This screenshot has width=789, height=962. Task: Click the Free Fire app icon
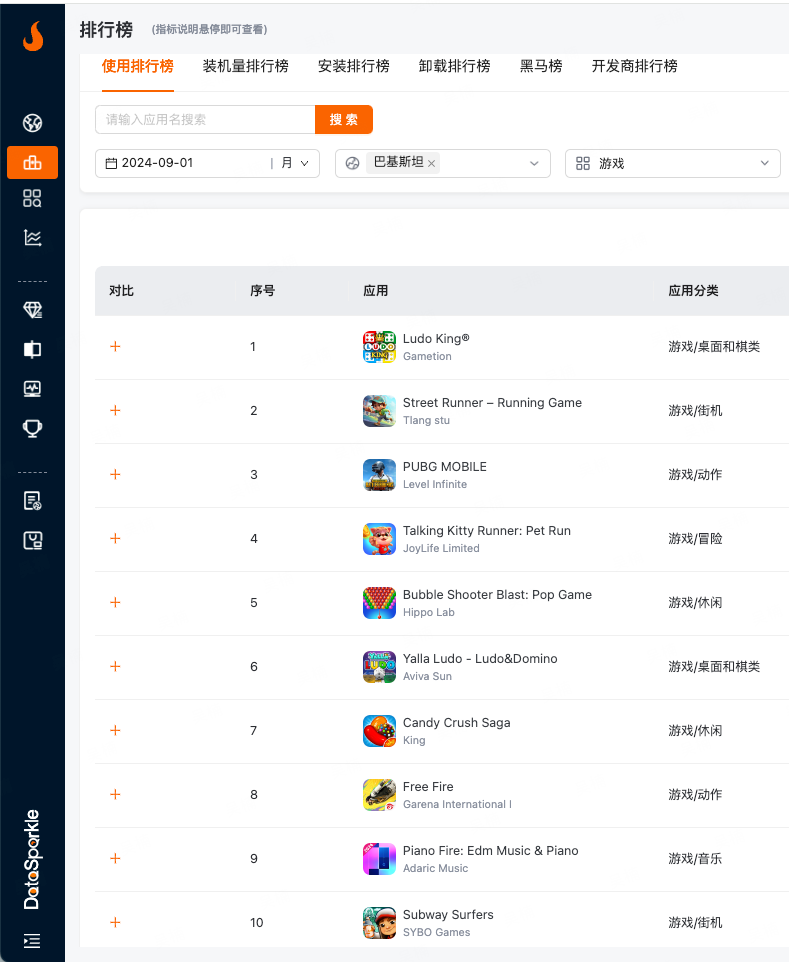[379, 795]
